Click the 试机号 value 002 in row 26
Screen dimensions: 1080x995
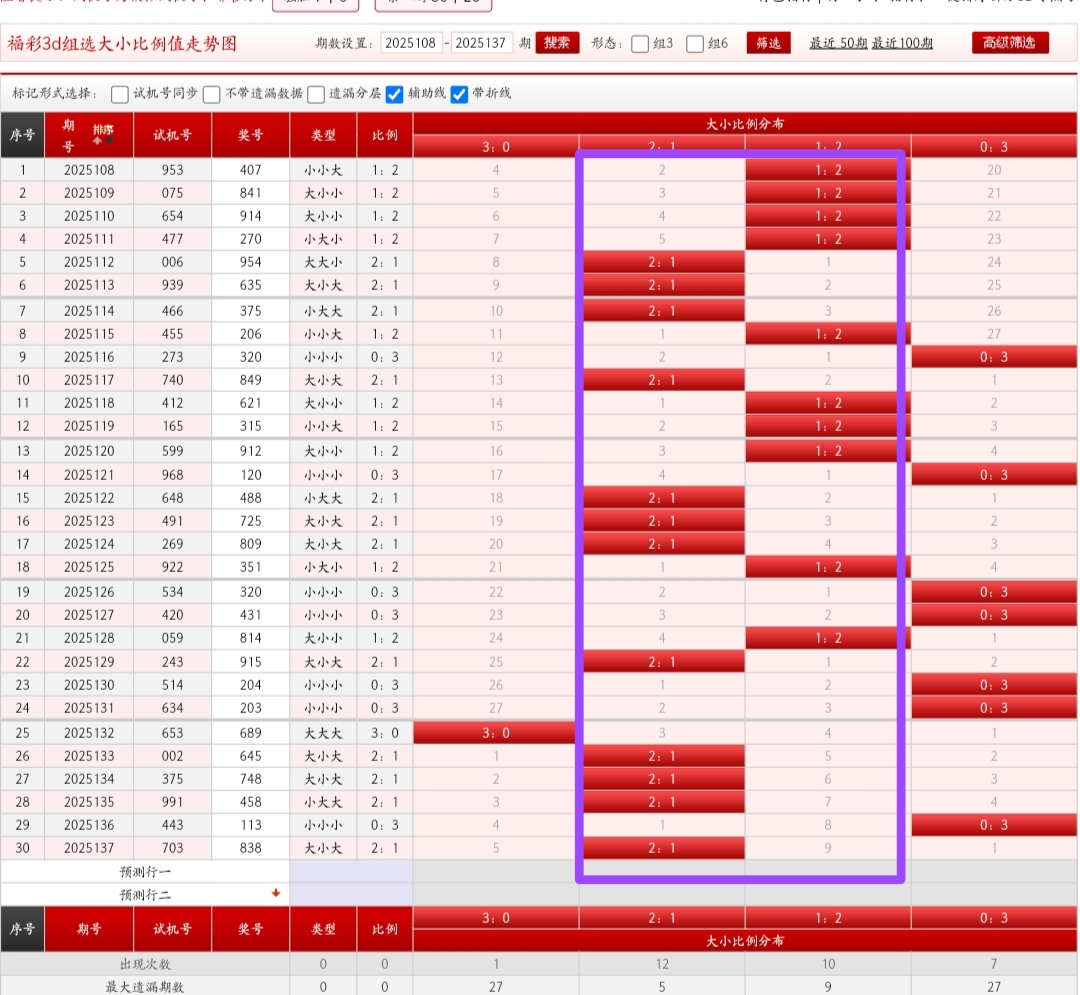click(x=172, y=756)
